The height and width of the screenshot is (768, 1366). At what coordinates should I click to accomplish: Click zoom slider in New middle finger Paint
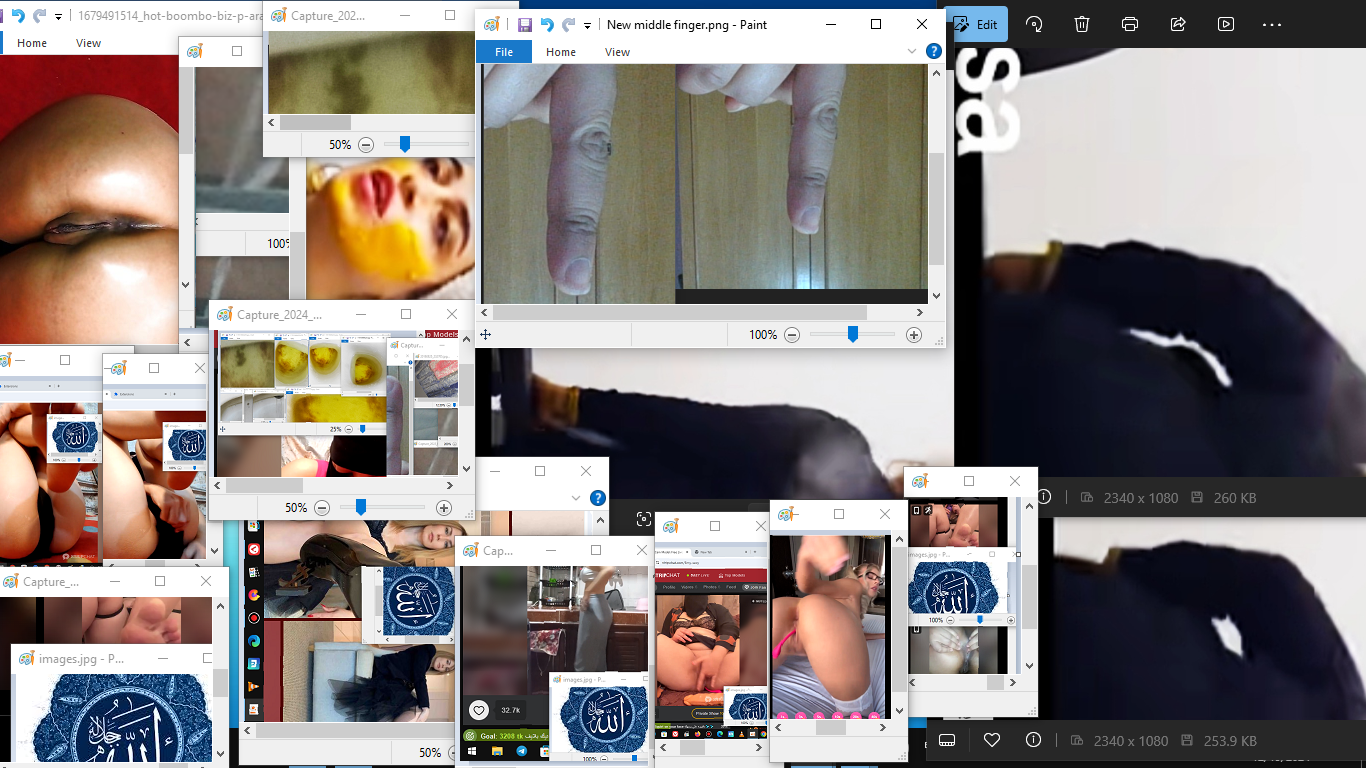click(x=853, y=335)
